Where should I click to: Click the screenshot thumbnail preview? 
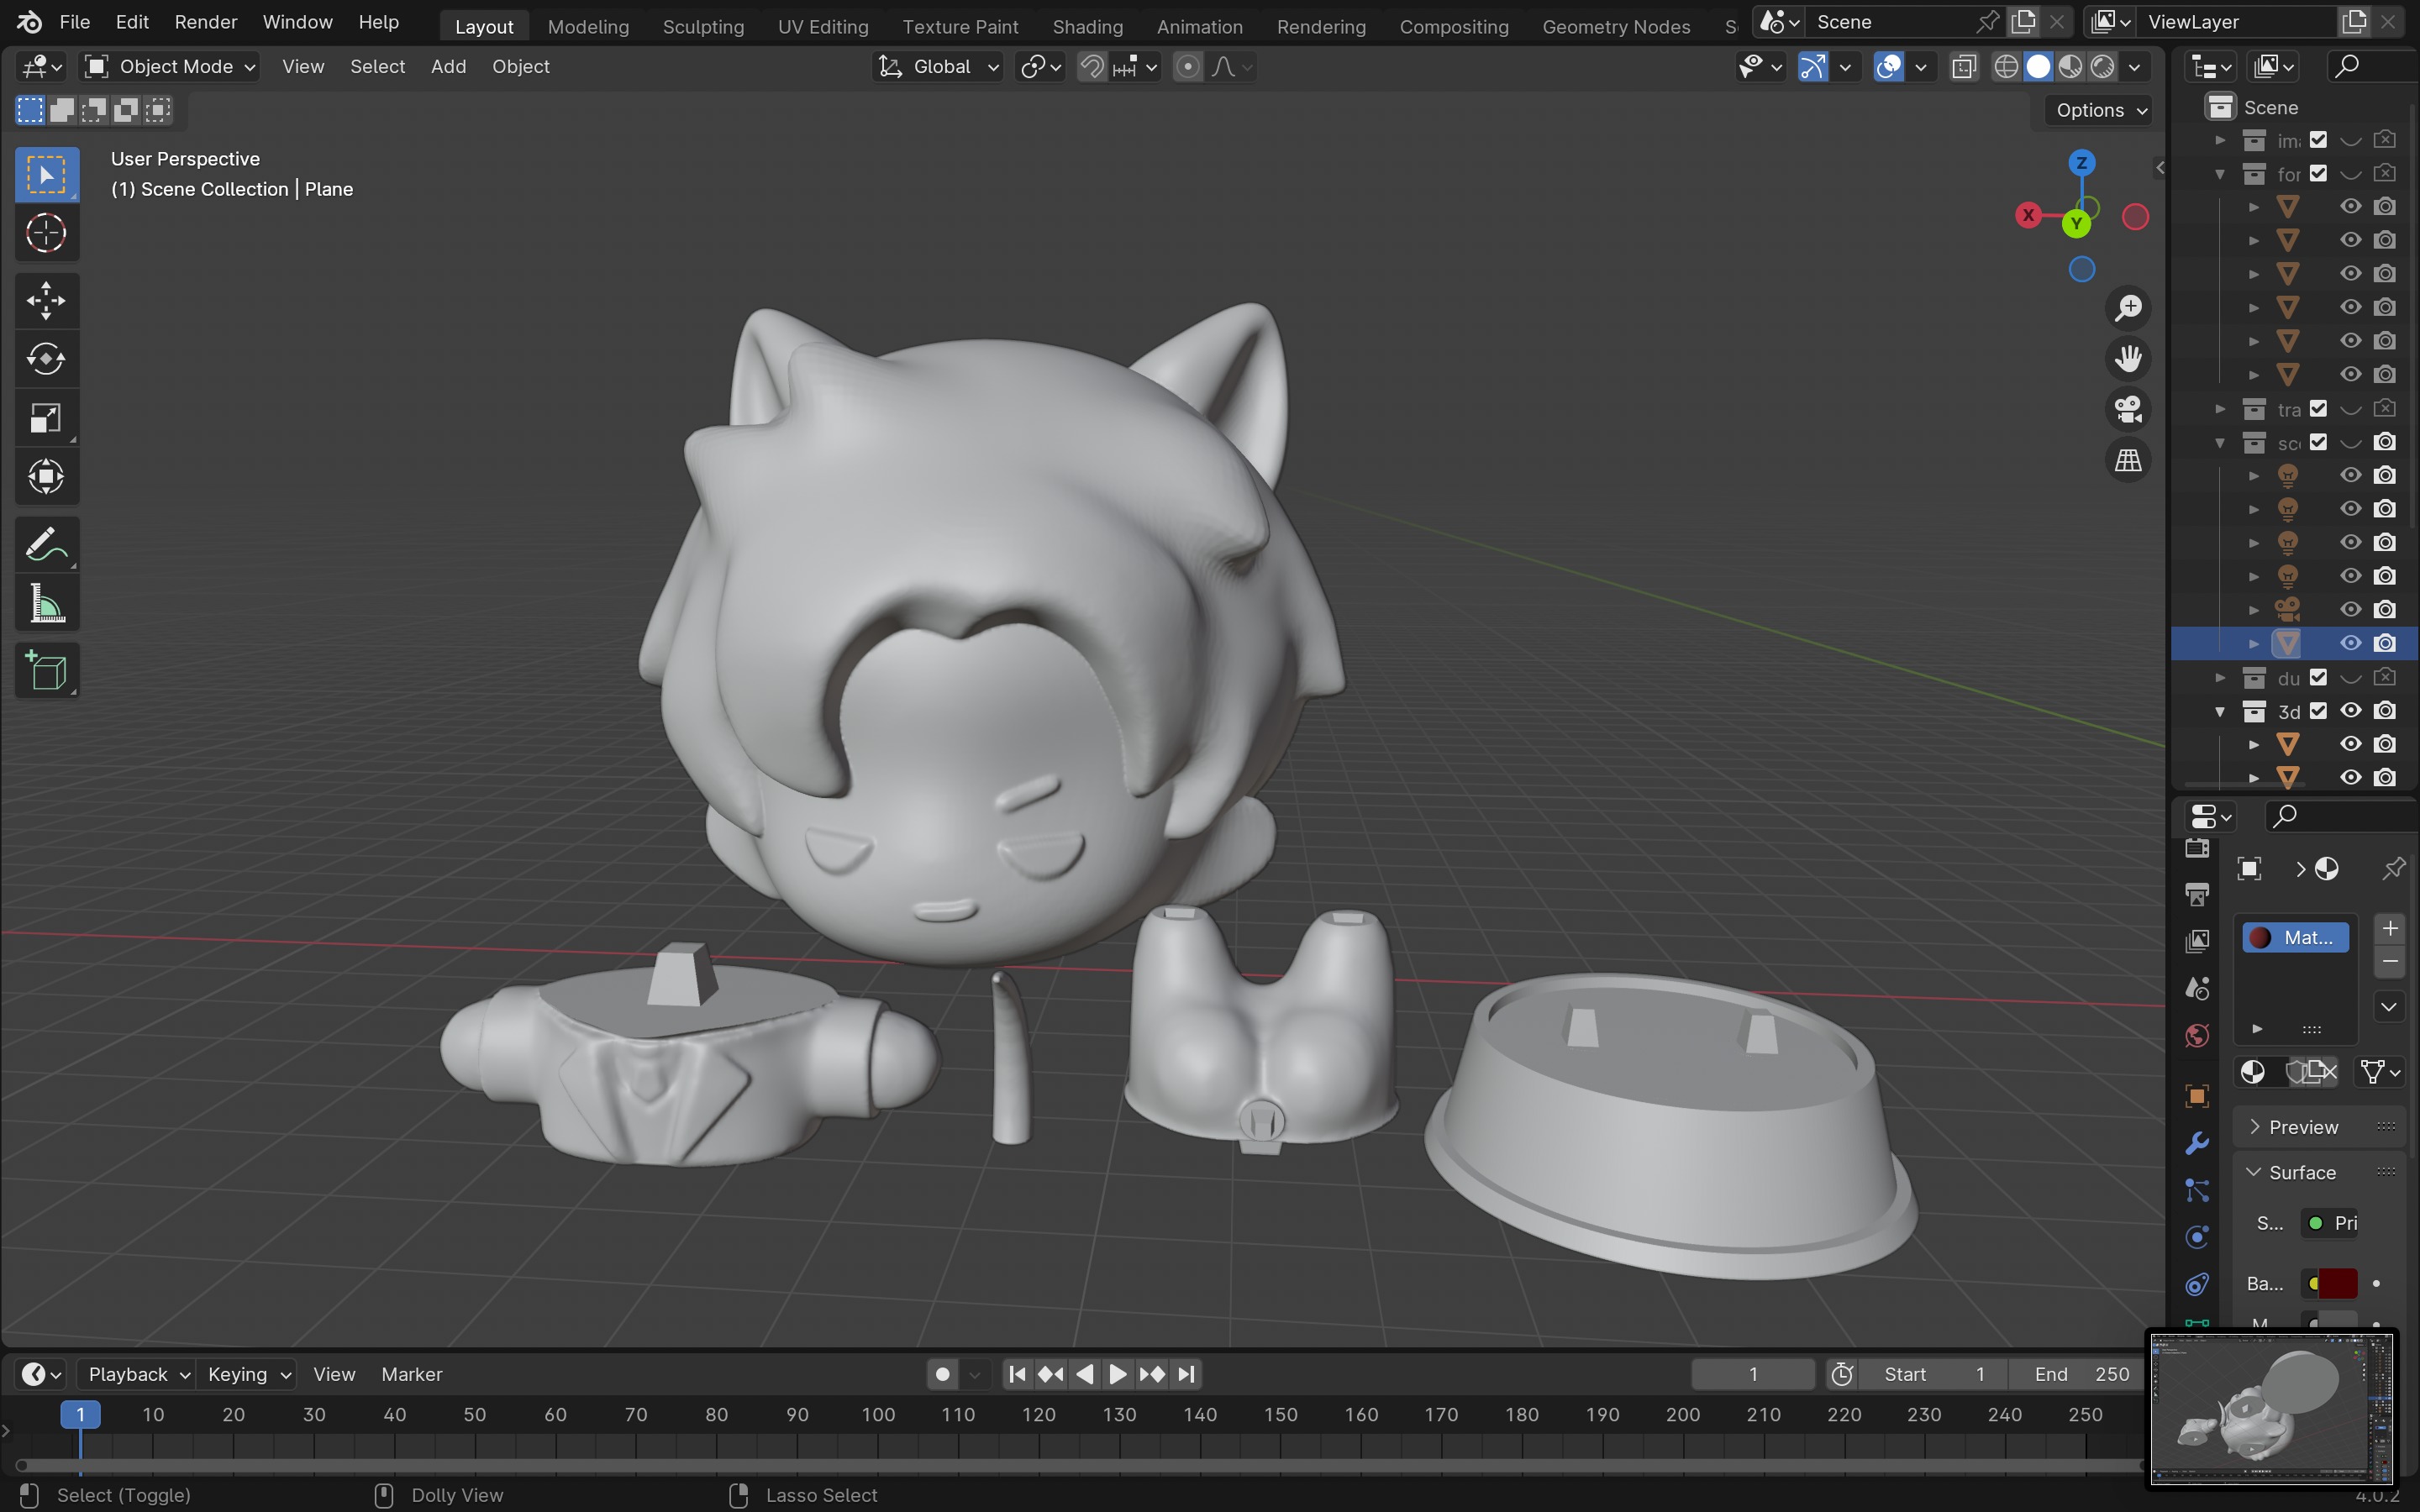(2272, 1408)
